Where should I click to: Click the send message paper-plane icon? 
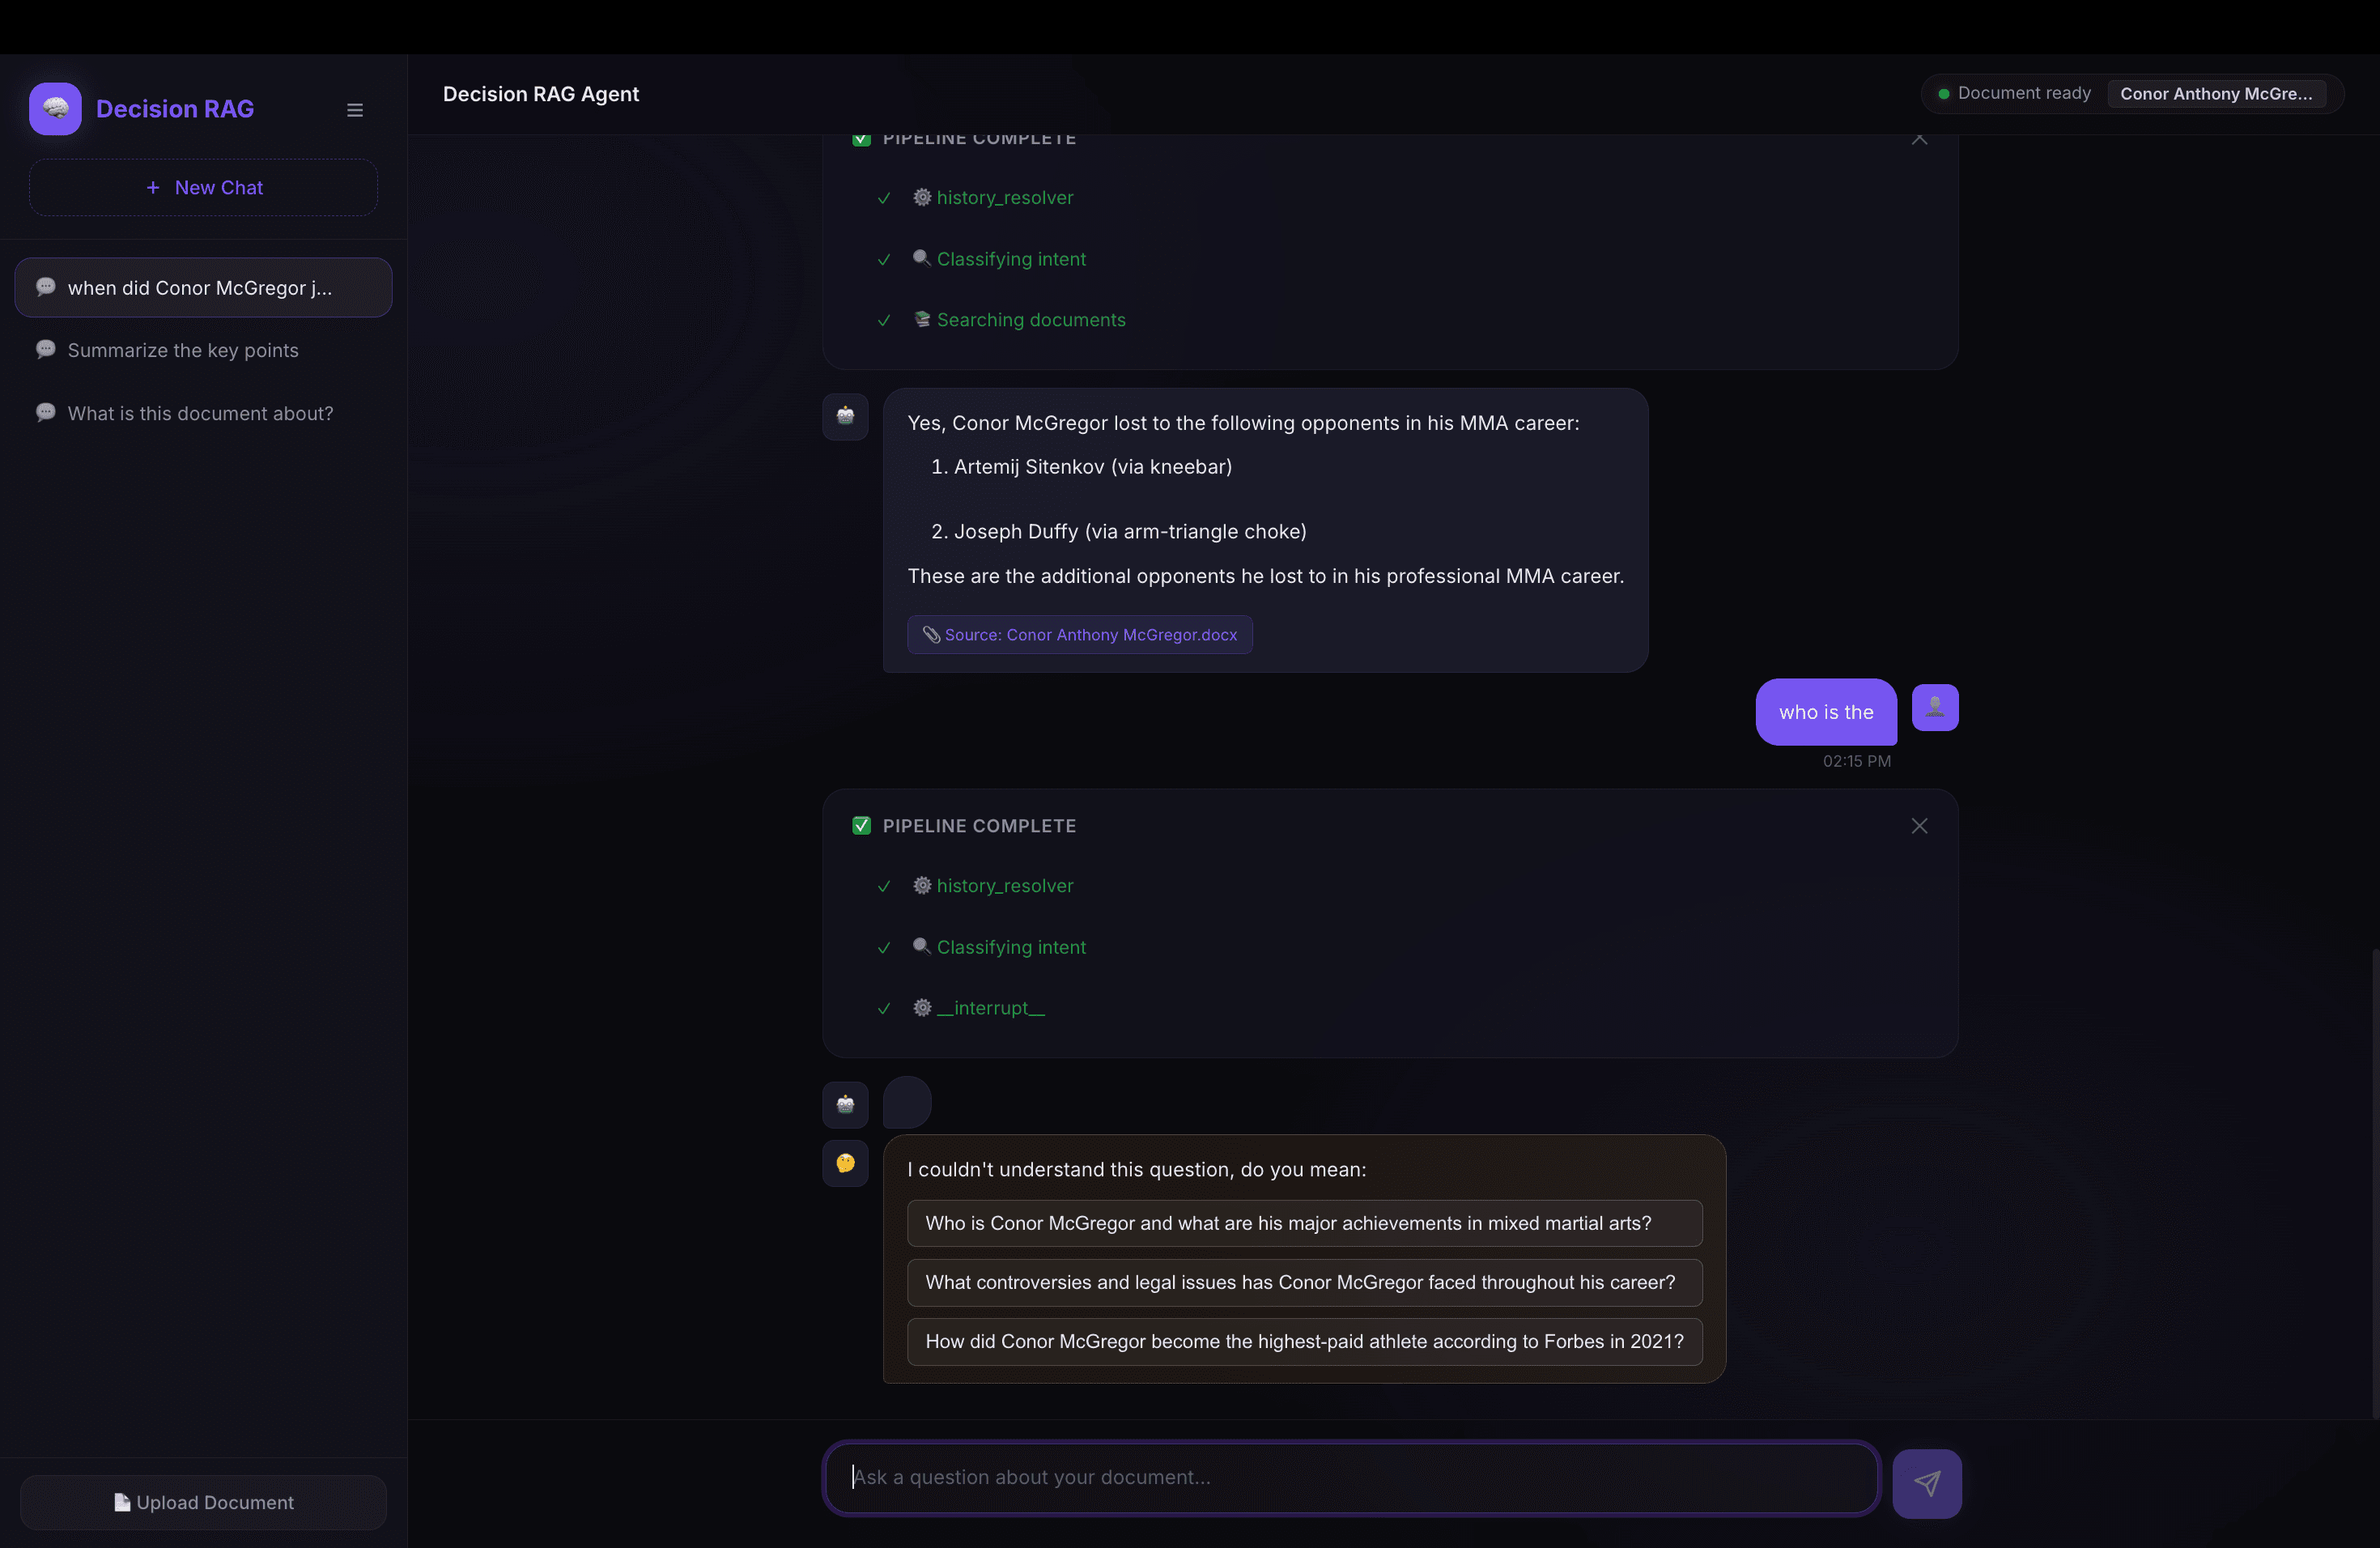[1927, 1484]
